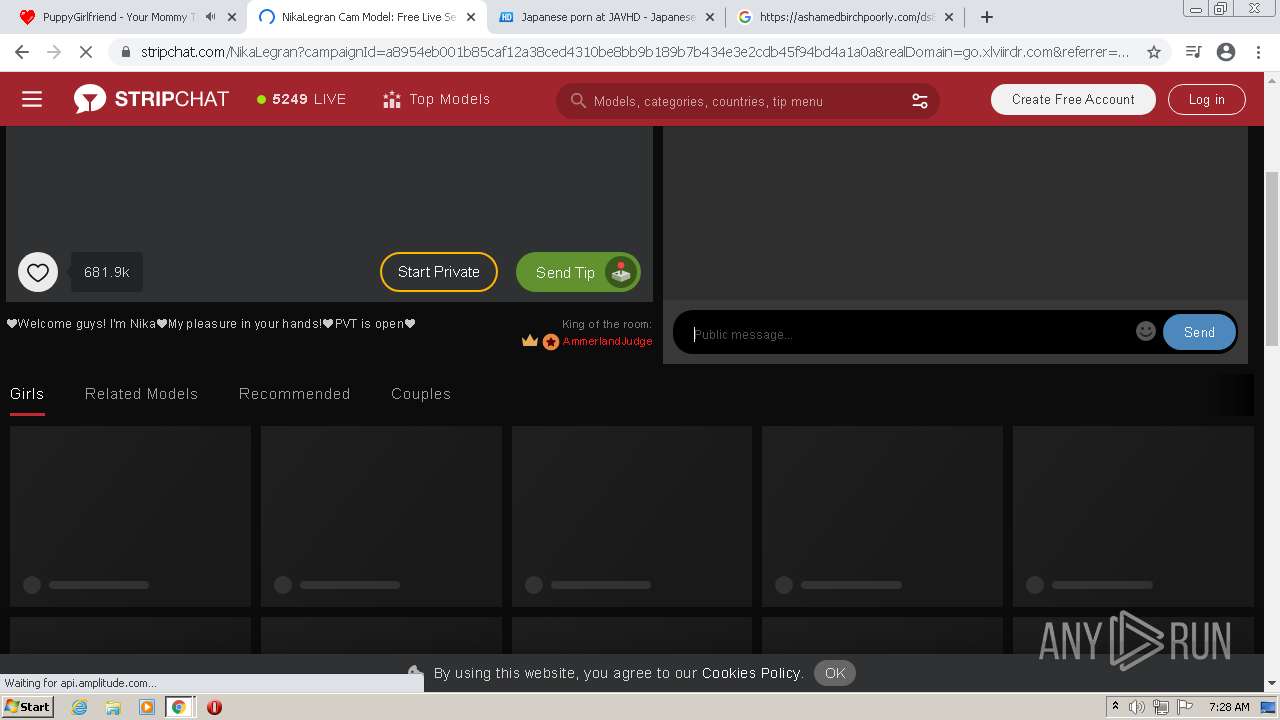Viewport: 1280px width, 720px height.
Task: Click Start Private button
Action: (439, 272)
